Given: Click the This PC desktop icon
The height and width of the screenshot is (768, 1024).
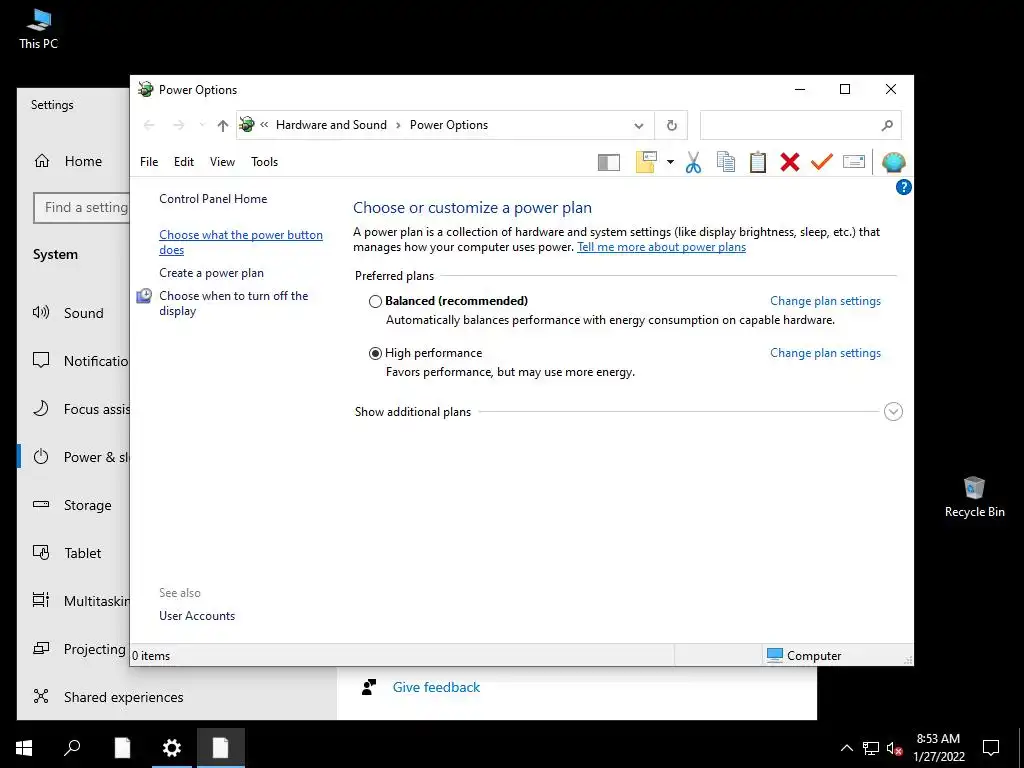Looking at the screenshot, I should point(39,29).
